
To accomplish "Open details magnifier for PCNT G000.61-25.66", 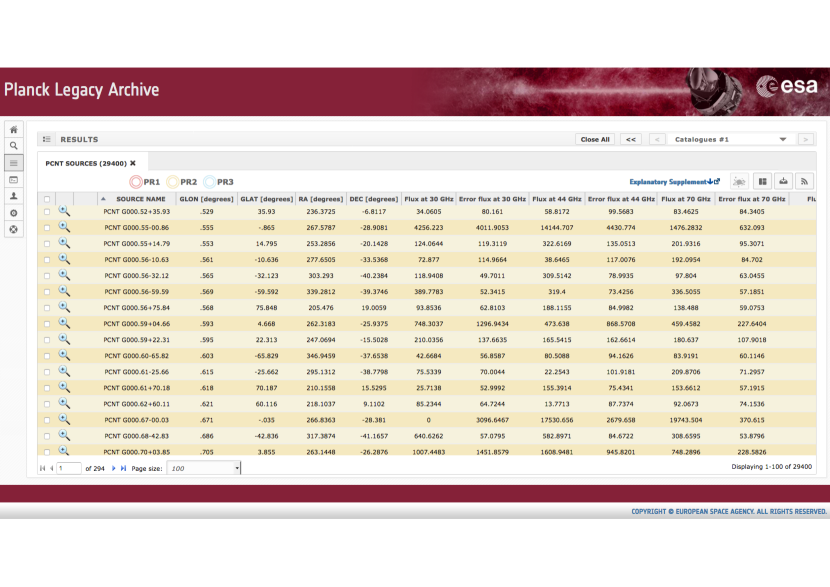I will coord(64,371).
